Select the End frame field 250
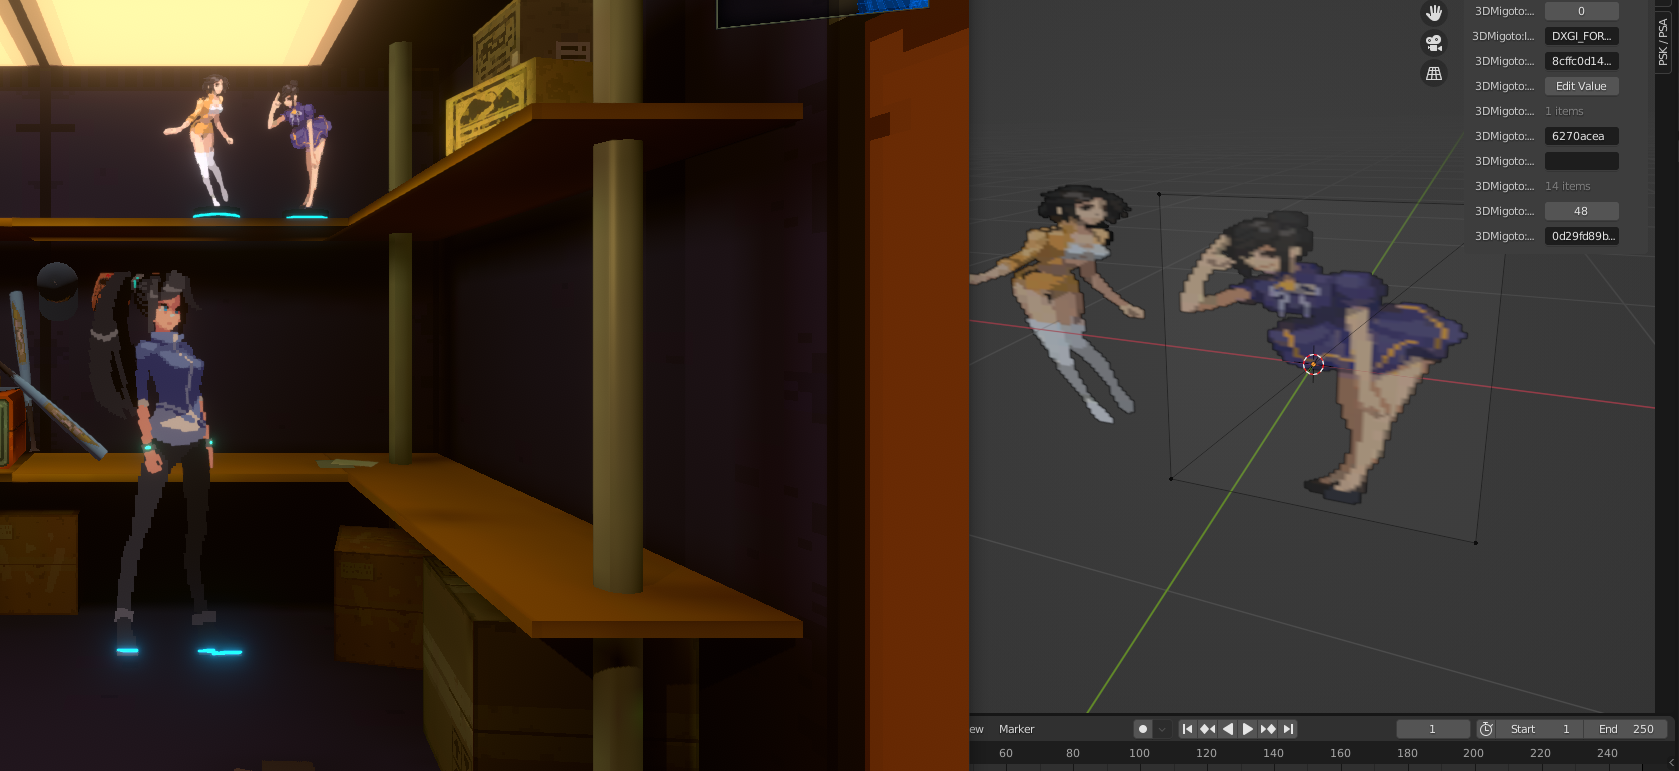Screen dimensions: 1679x771 click(1626, 729)
